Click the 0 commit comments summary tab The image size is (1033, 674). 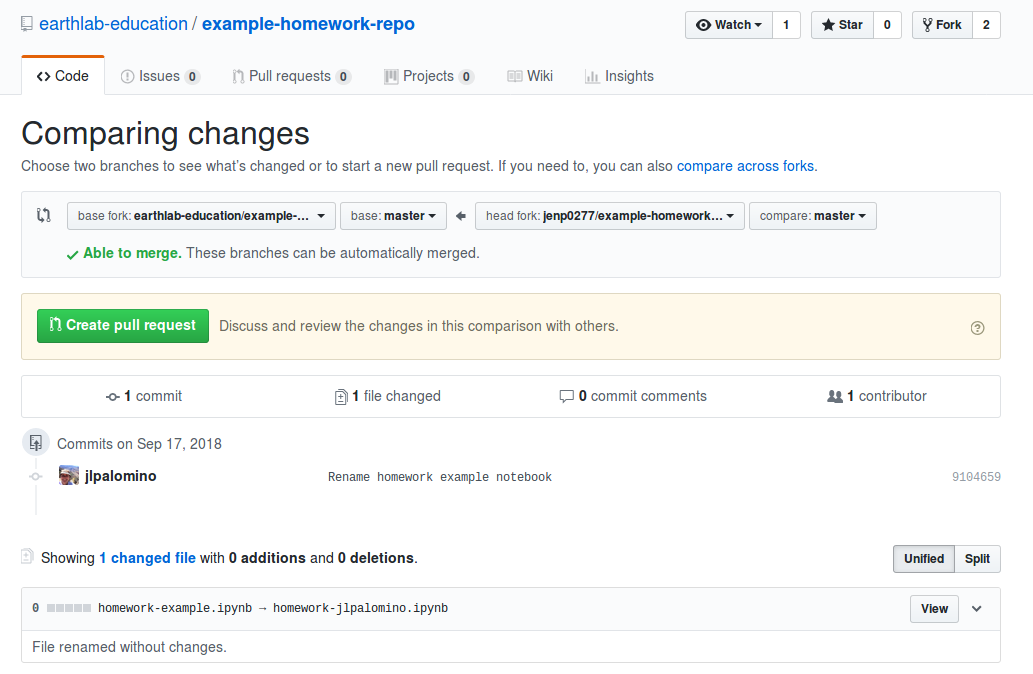click(633, 397)
